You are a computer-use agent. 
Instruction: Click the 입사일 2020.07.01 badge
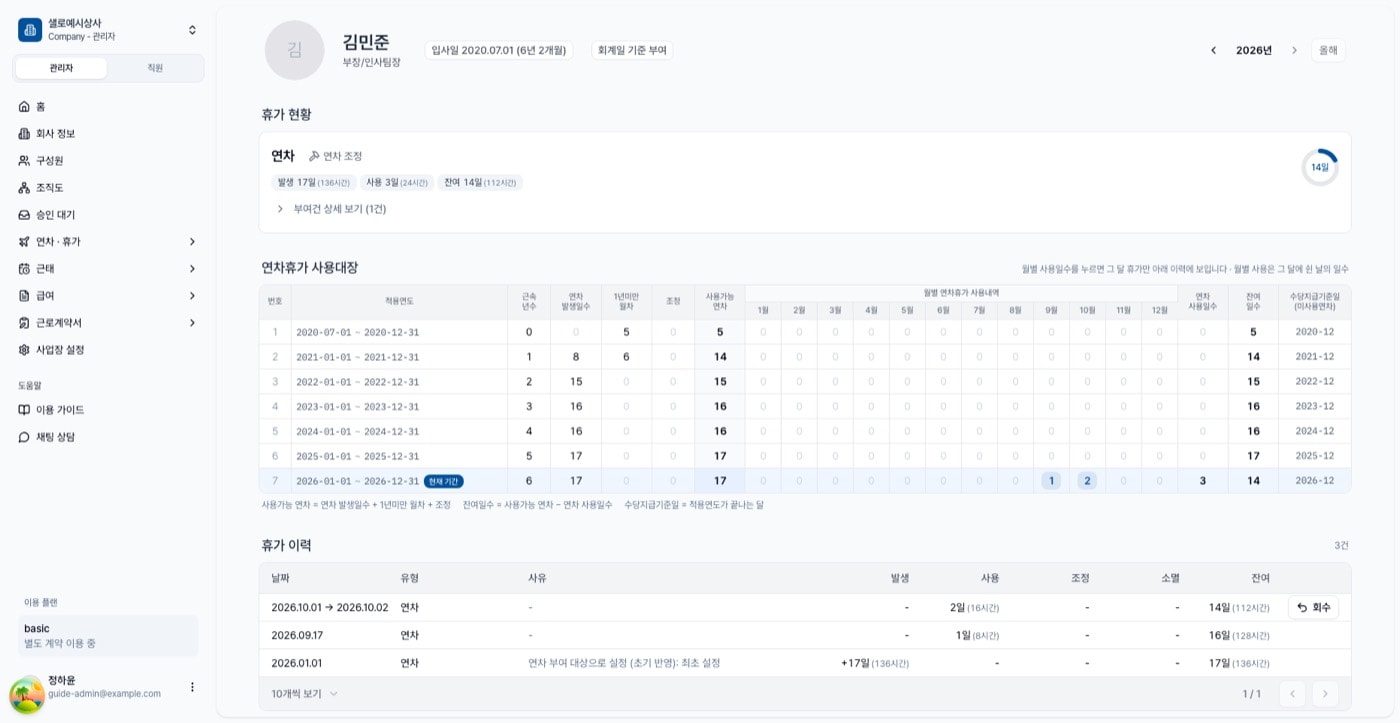[x=498, y=50]
